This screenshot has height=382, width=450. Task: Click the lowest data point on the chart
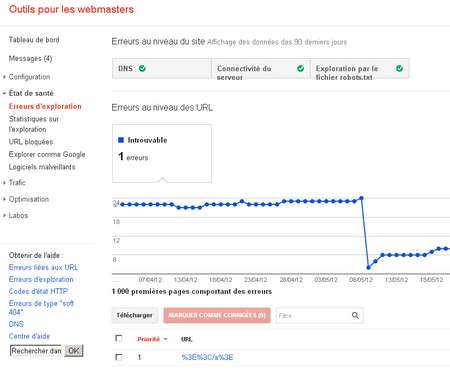pyautogui.click(x=368, y=267)
